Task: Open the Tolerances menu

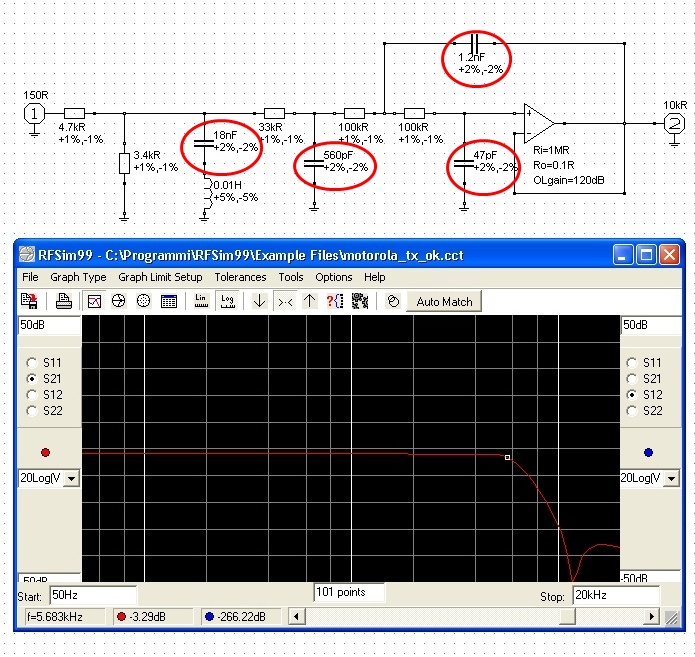Action: 240,277
